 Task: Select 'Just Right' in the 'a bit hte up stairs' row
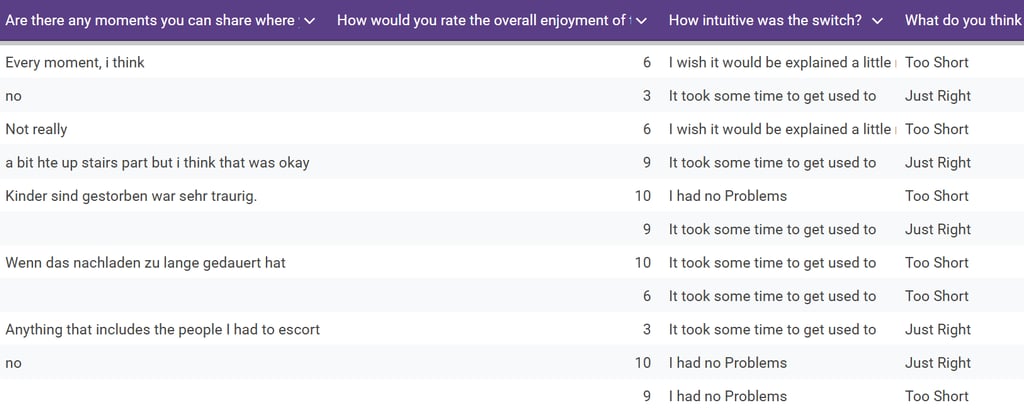(x=937, y=162)
